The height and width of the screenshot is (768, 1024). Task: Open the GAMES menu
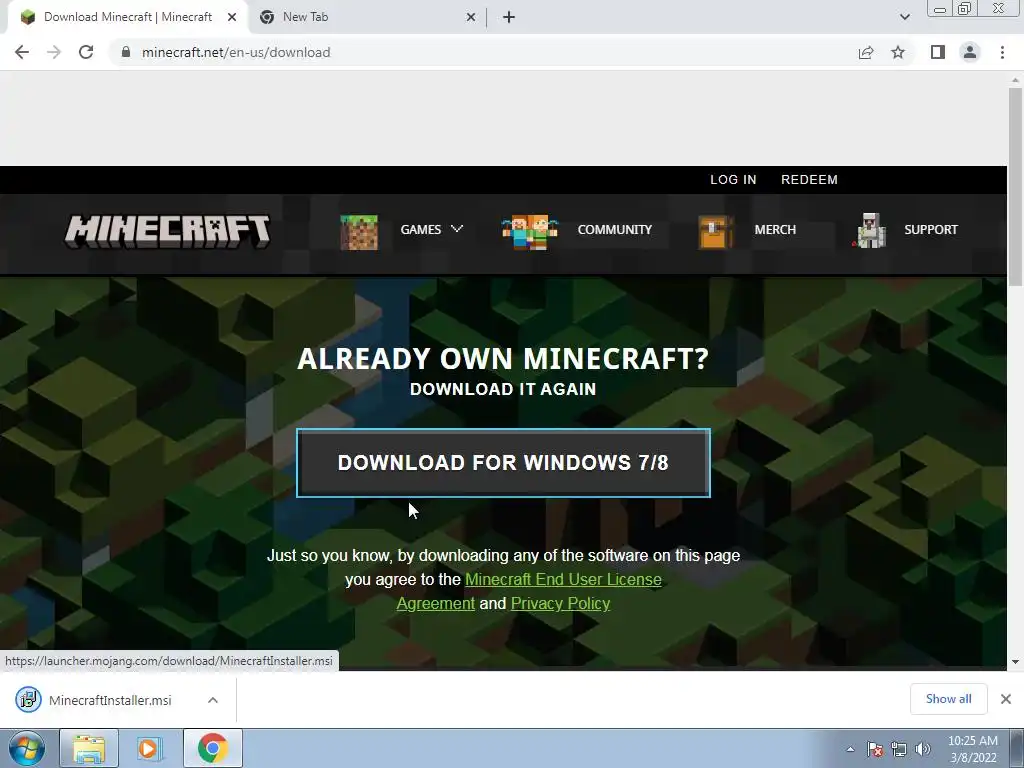[421, 229]
